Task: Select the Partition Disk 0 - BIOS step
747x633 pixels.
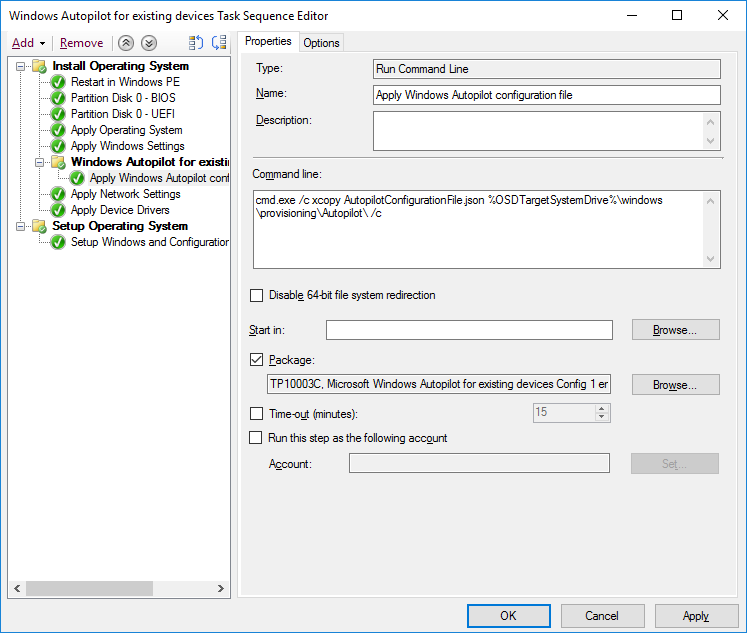Action: point(123,98)
